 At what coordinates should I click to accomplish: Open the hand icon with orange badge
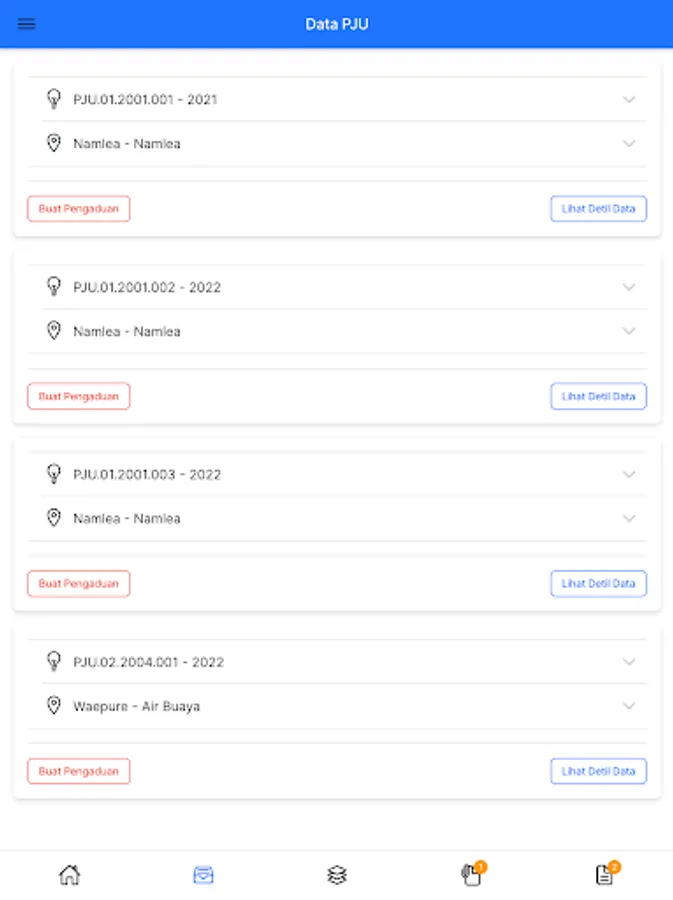point(471,875)
